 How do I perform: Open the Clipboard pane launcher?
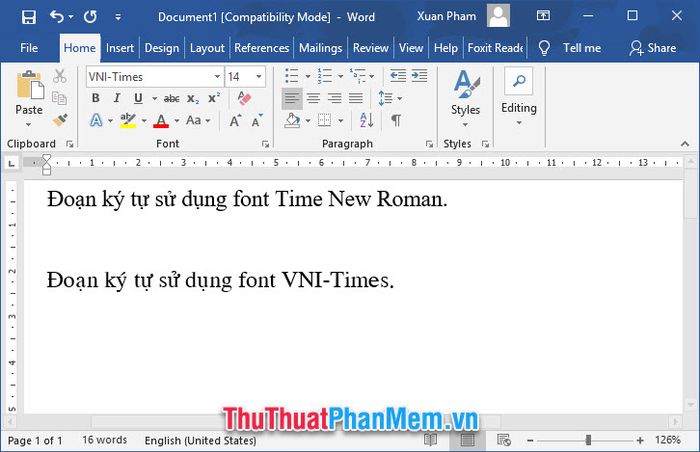coord(69,144)
